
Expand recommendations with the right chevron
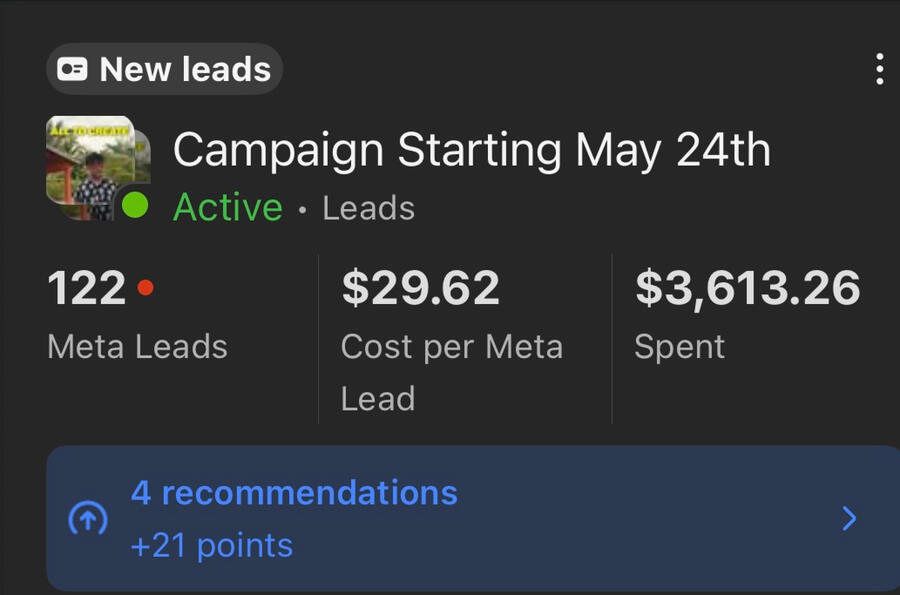(x=849, y=519)
